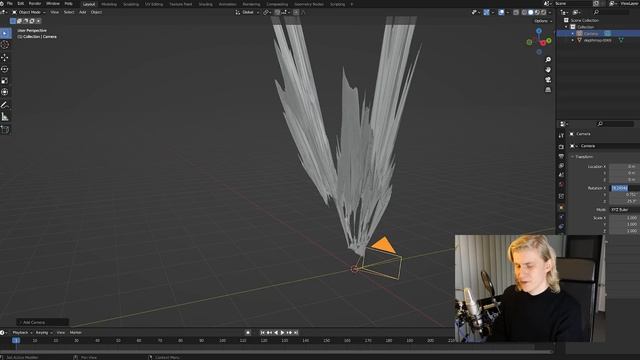This screenshot has width=640, height=360.
Task: Switch perspective/orthographic with the grid icon
Action: 548,89
